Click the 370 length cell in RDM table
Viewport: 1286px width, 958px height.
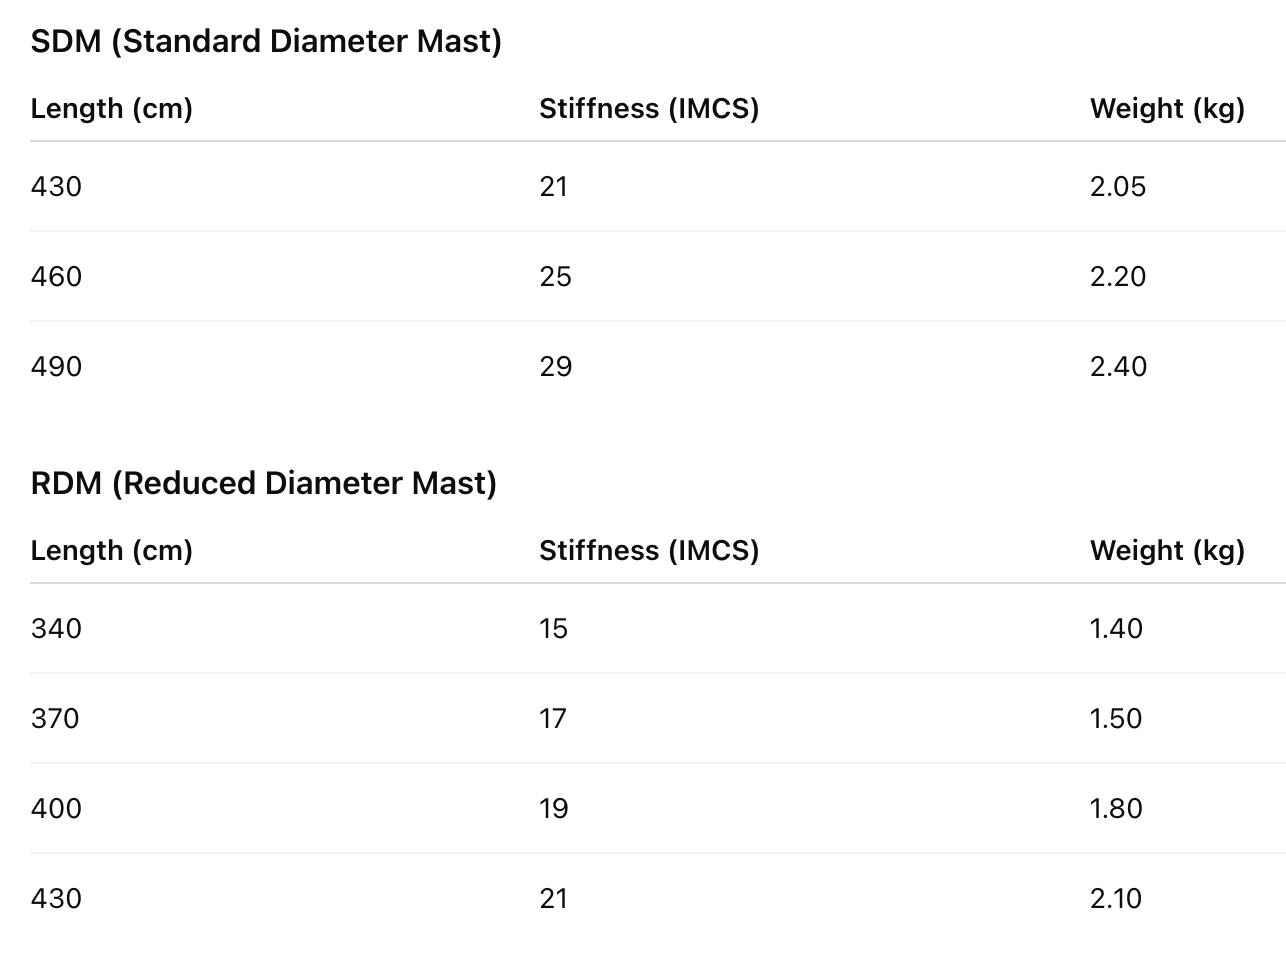coord(55,718)
